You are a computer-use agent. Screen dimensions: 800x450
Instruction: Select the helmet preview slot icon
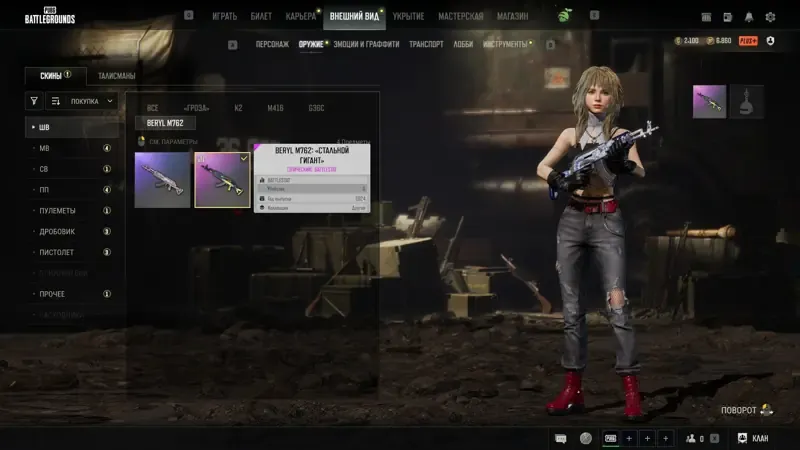tap(746, 102)
